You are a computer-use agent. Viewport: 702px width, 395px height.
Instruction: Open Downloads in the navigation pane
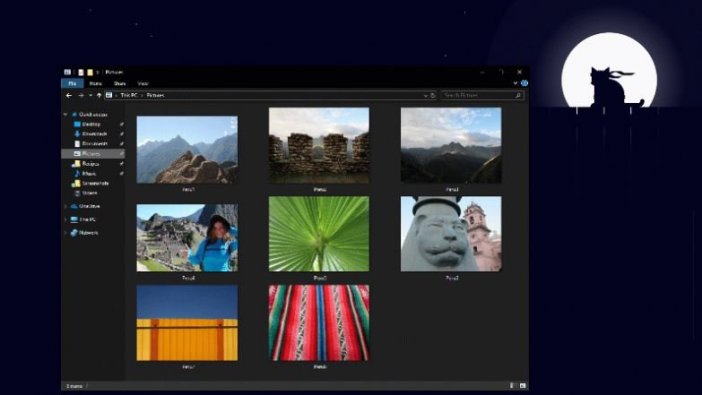[94, 134]
